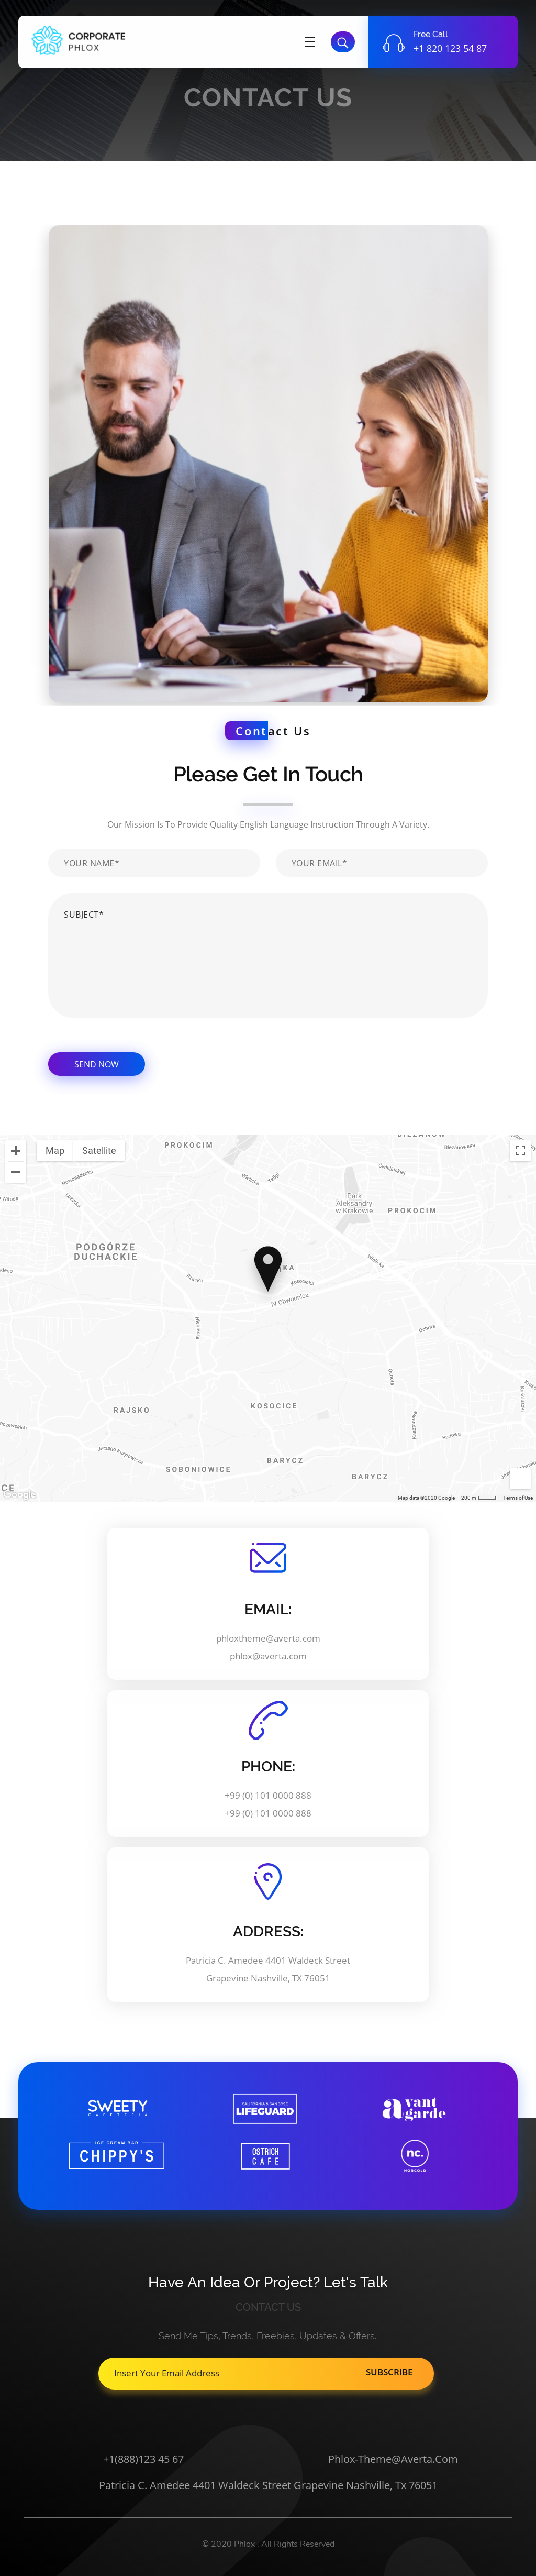Screen dimensions: 536x2576
Task: Click the Send Now button
Action: point(96,1064)
